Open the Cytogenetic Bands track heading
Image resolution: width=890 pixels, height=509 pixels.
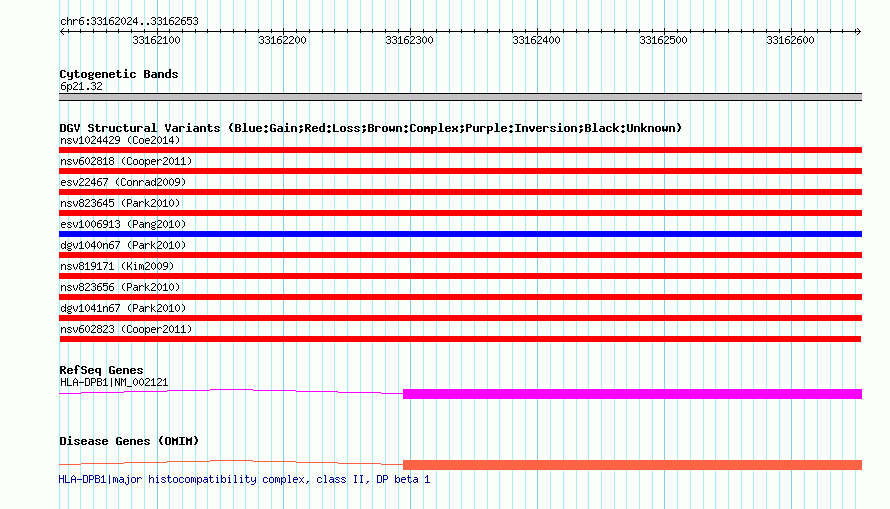(119, 74)
